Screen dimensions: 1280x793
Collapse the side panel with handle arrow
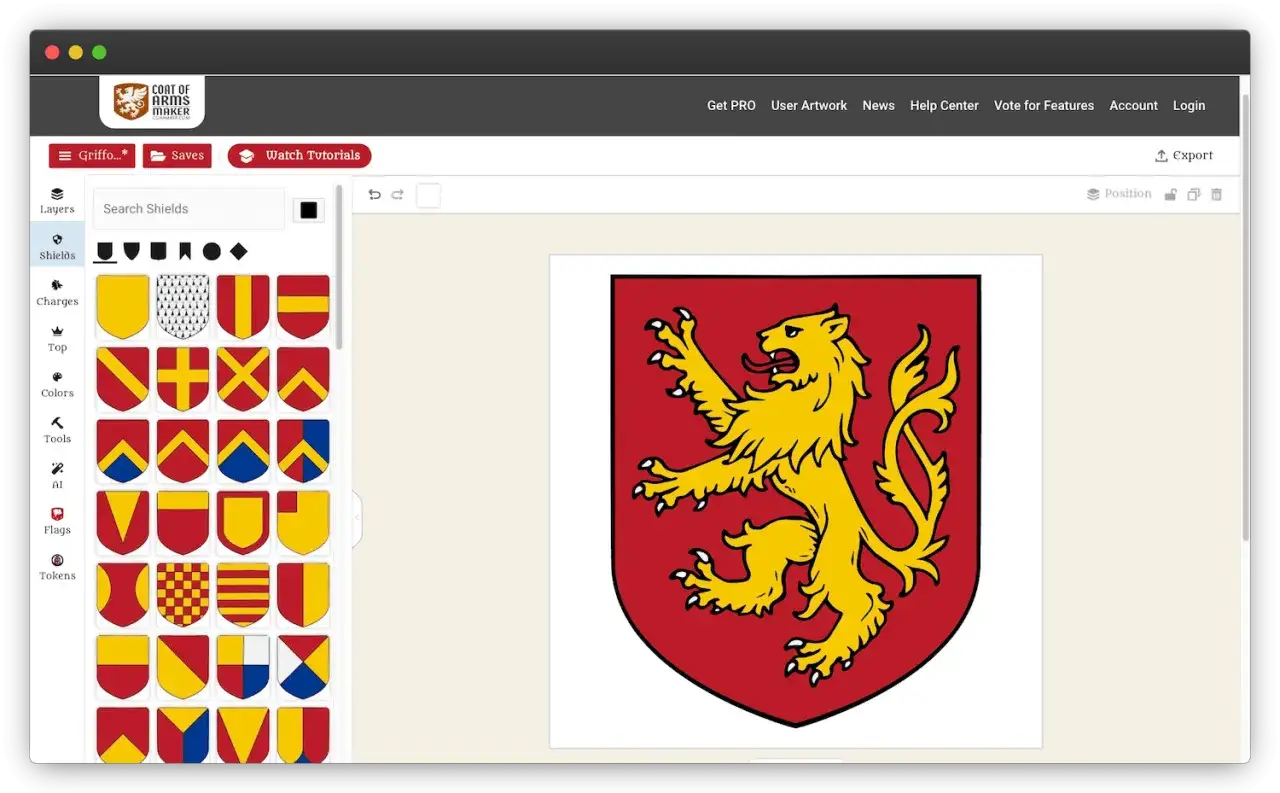click(x=357, y=518)
